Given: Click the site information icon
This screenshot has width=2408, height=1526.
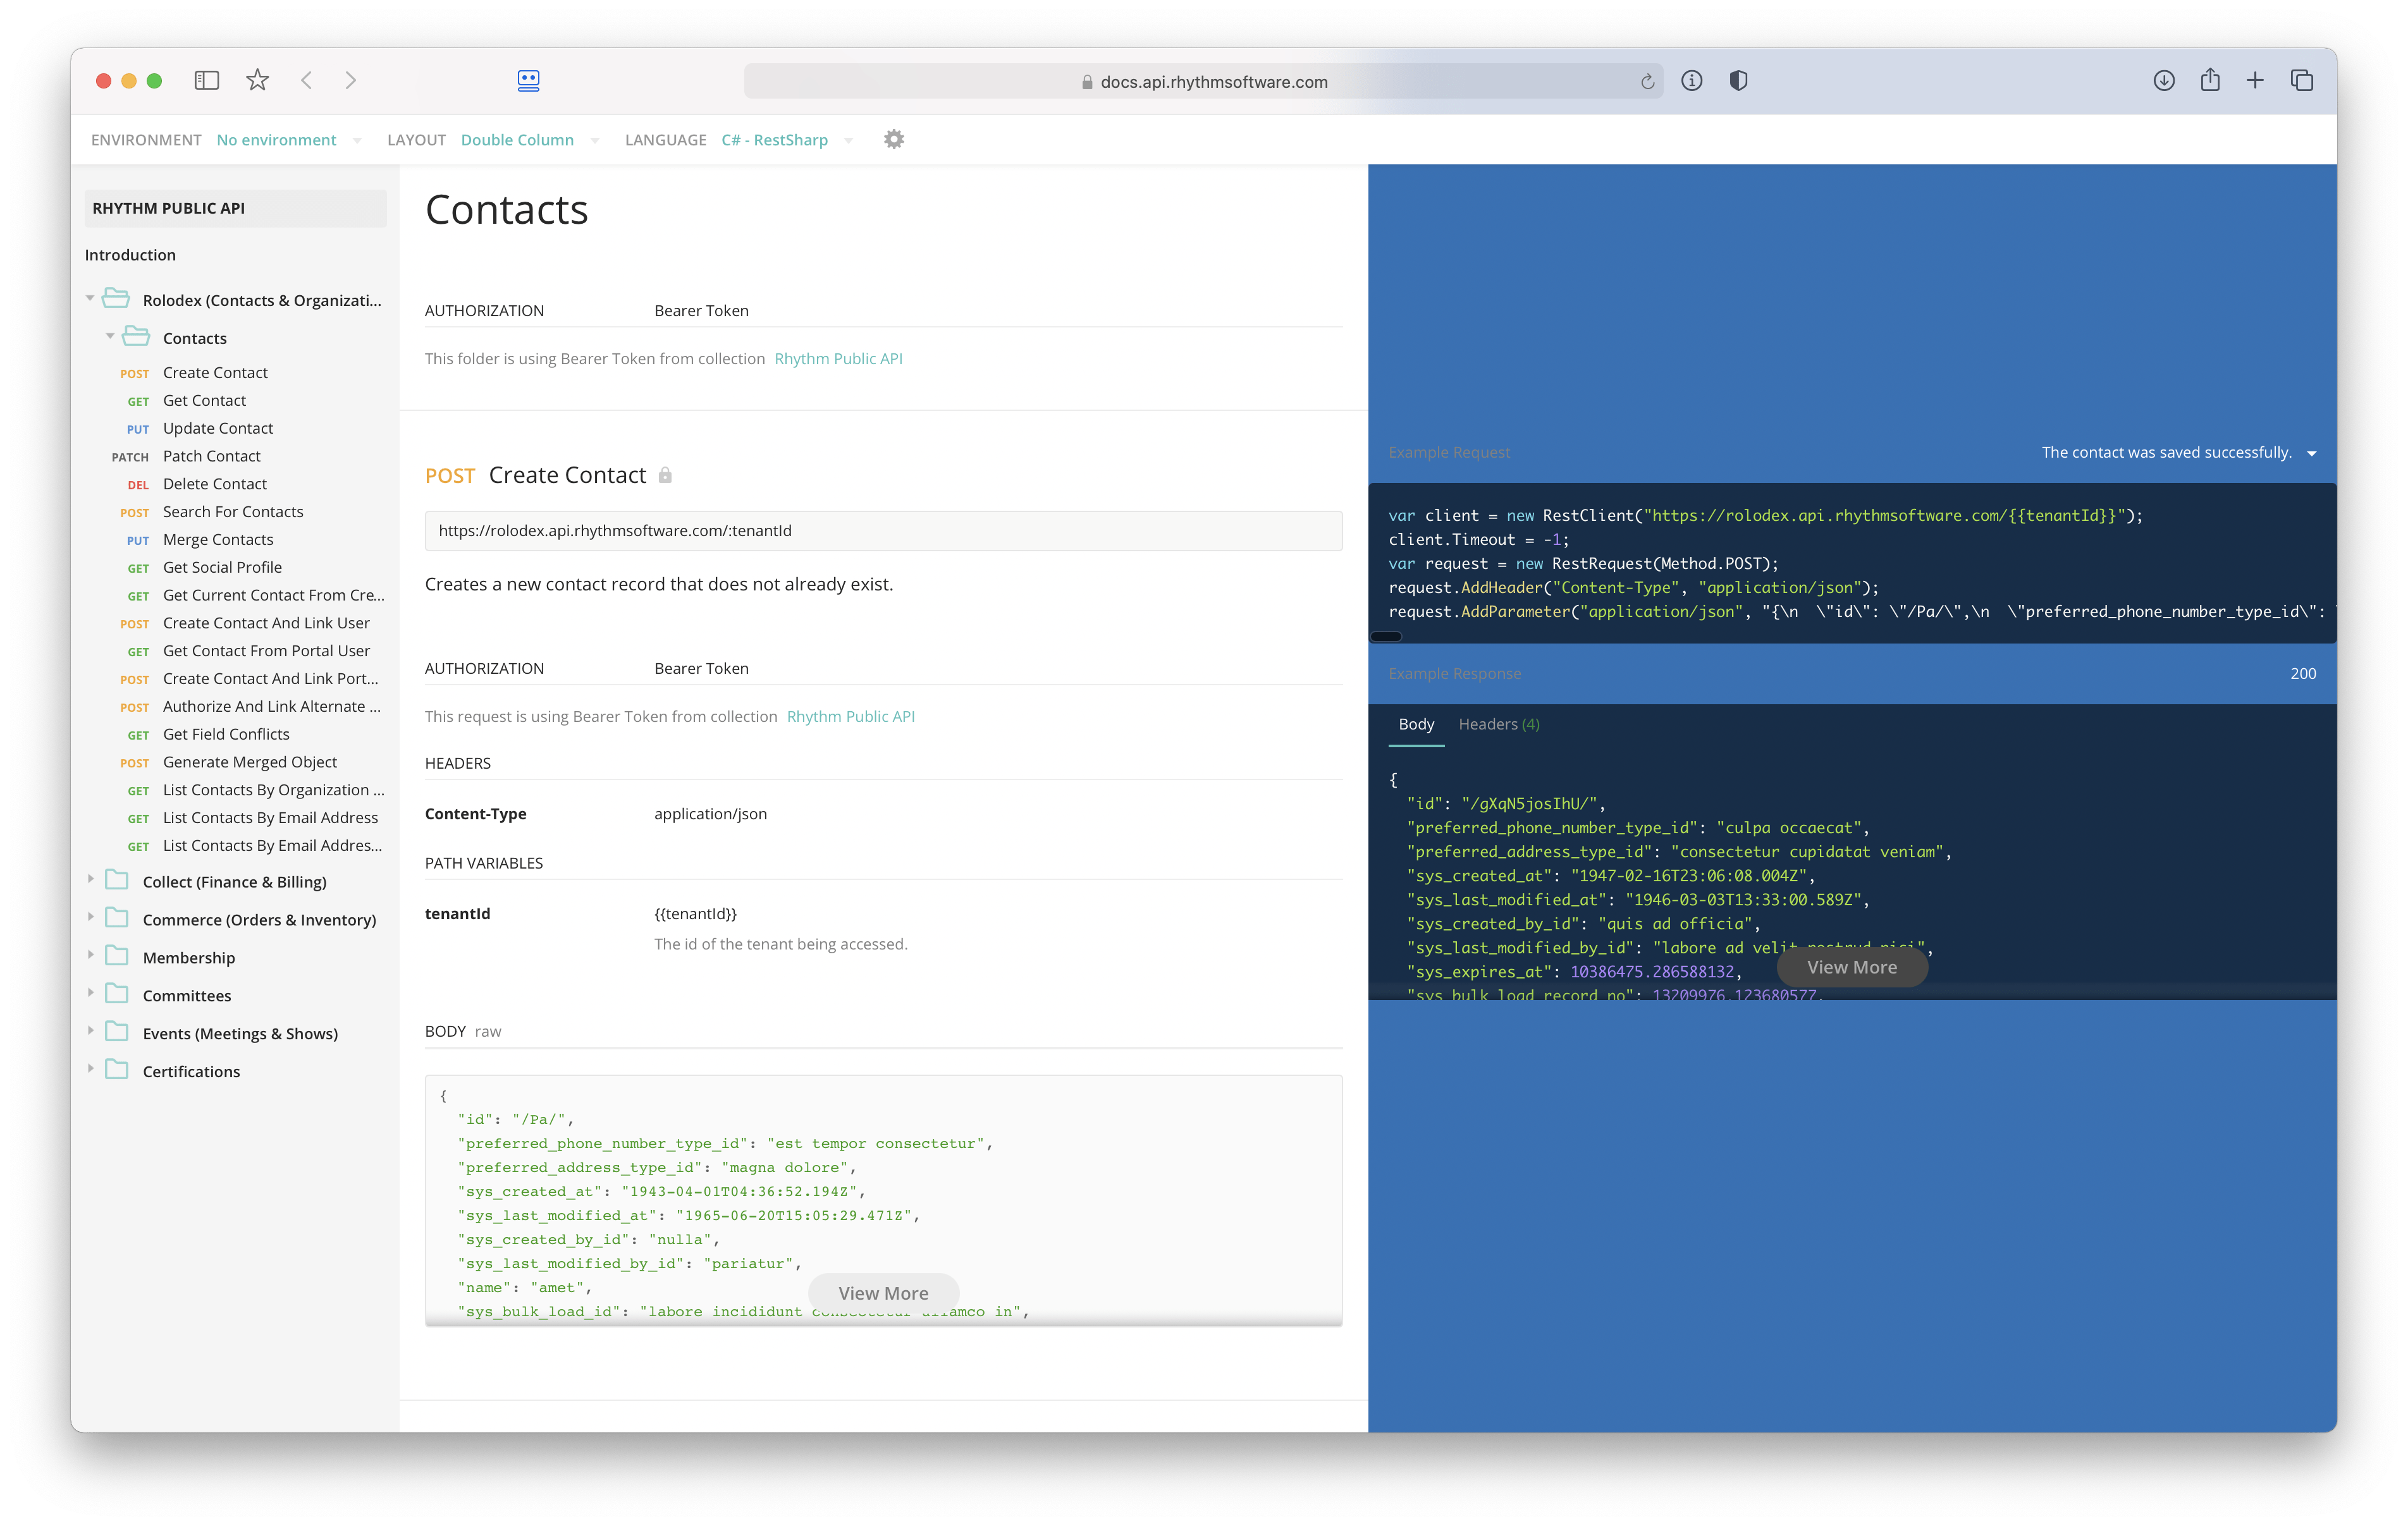Looking at the screenshot, I should (1692, 81).
